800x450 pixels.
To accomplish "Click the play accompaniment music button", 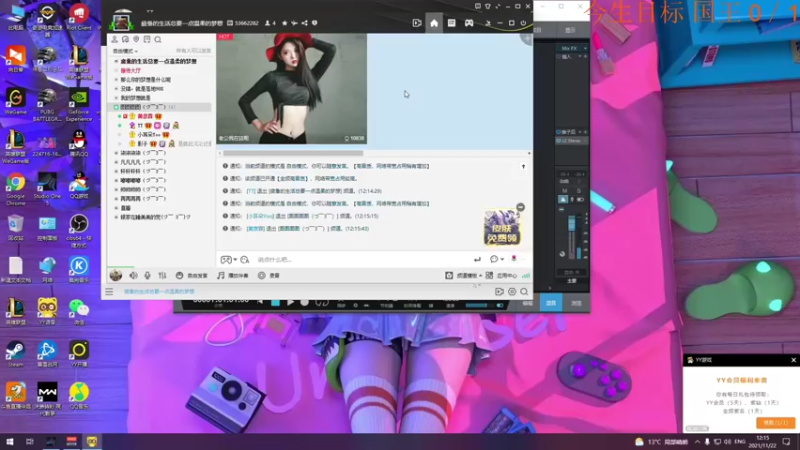I will tap(233, 276).
